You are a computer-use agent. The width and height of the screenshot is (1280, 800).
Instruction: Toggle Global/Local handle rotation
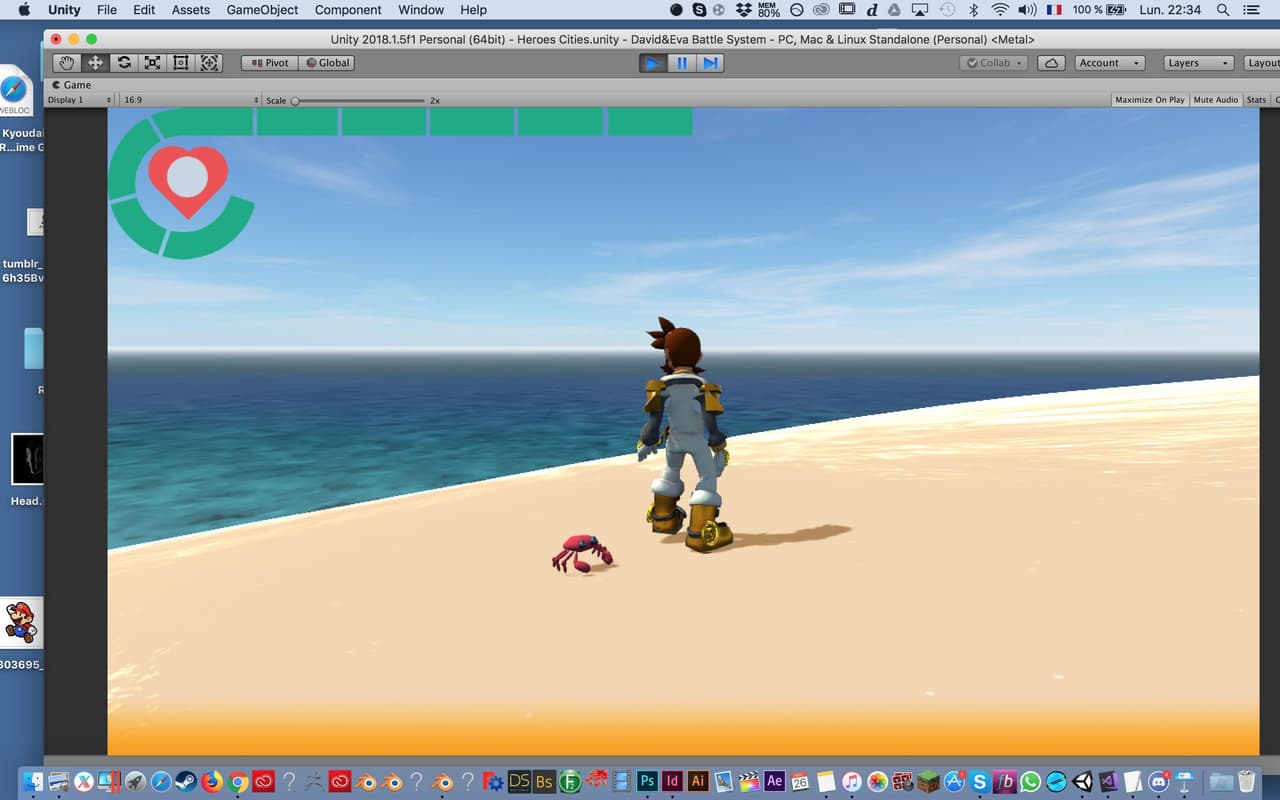[x=327, y=63]
